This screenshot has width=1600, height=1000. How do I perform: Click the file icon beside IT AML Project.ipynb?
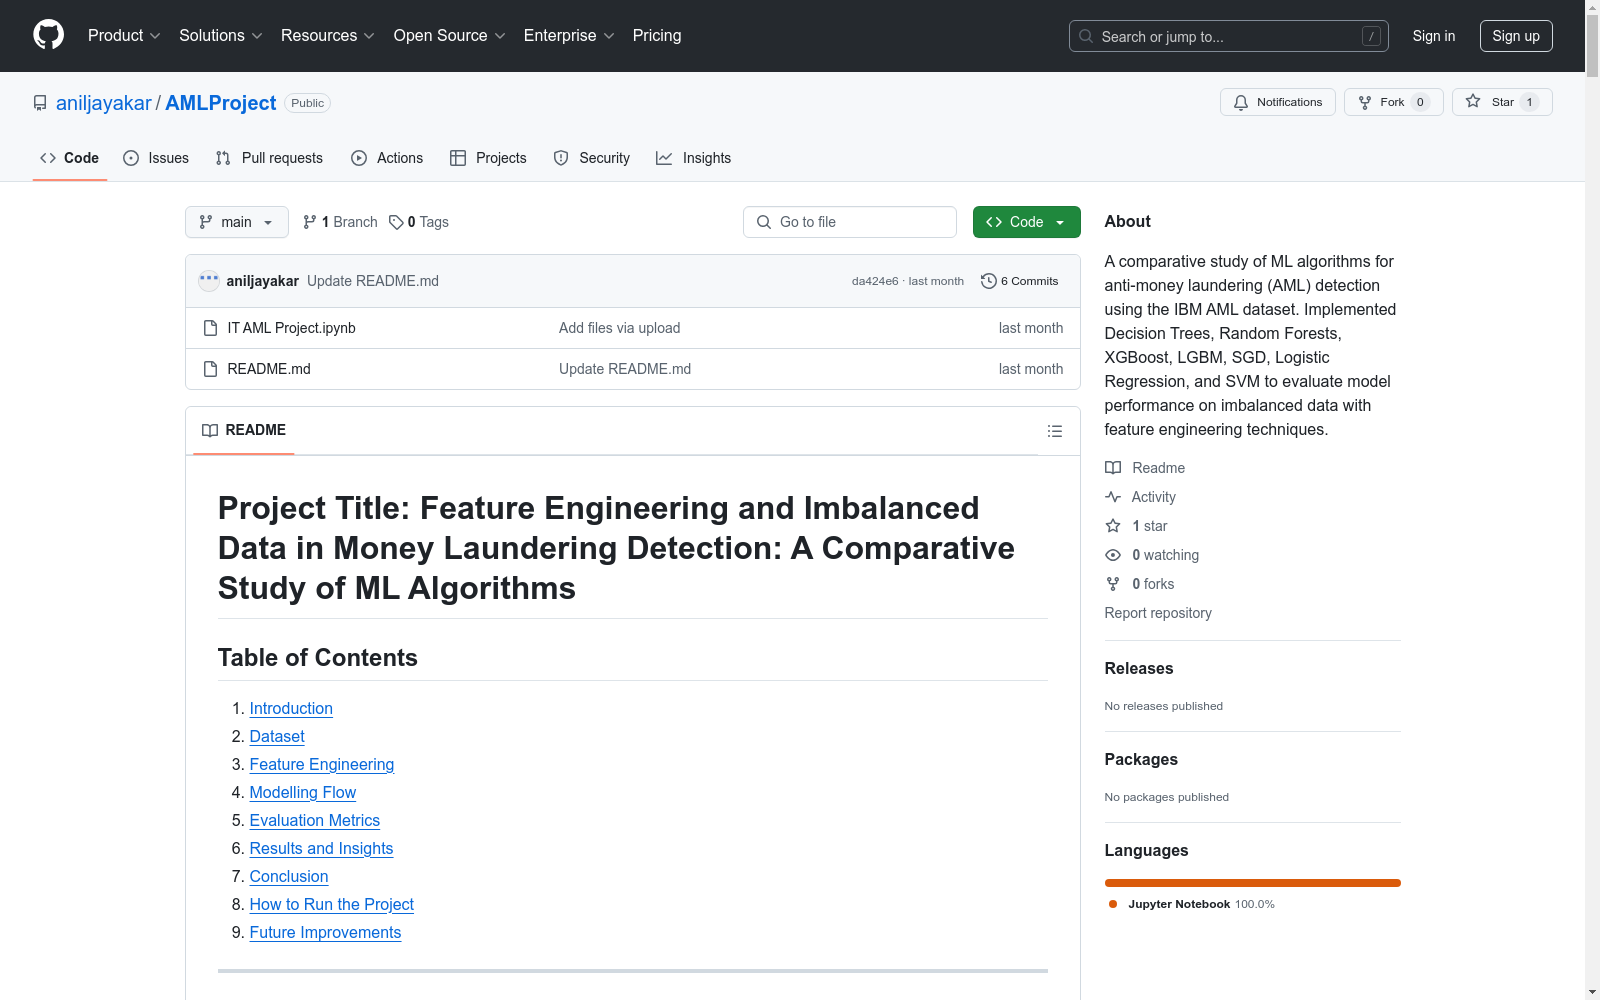point(210,328)
